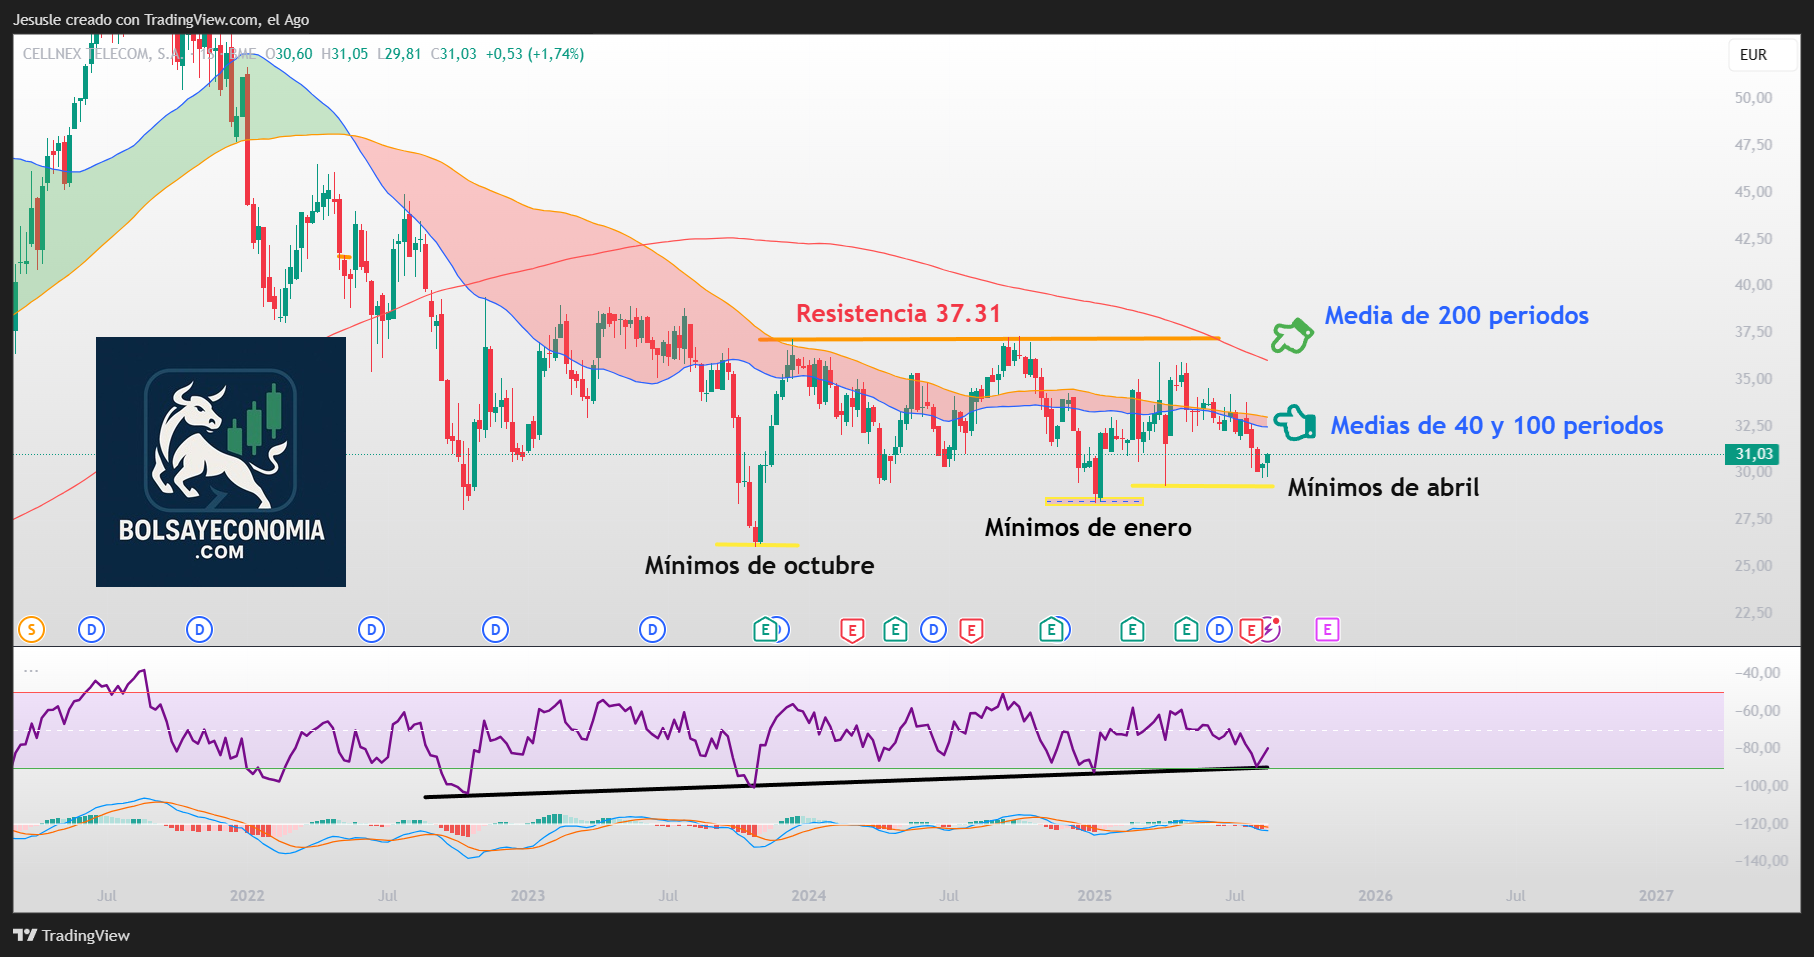The width and height of the screenshot is (1814, 957).
Task: Click the 50,00 price axis label
Action: (1753, 98)
